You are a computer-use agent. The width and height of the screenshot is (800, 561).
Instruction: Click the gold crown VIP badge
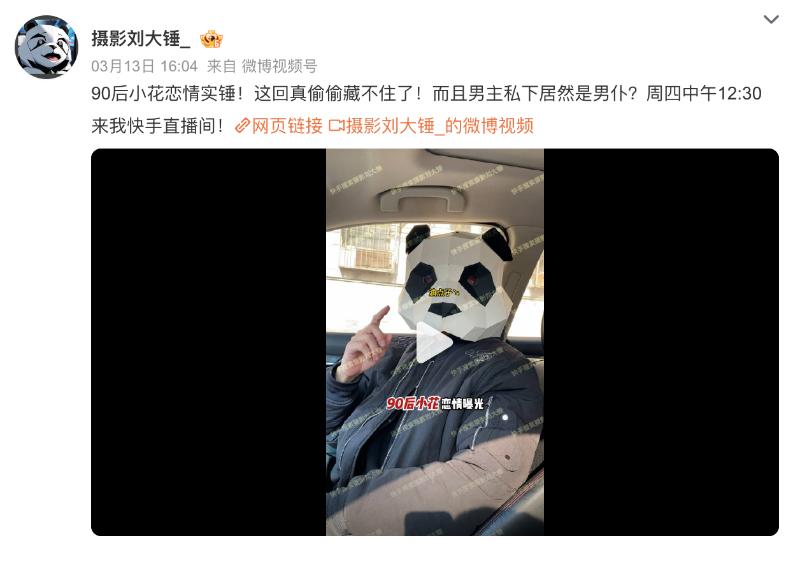[211, 39]
